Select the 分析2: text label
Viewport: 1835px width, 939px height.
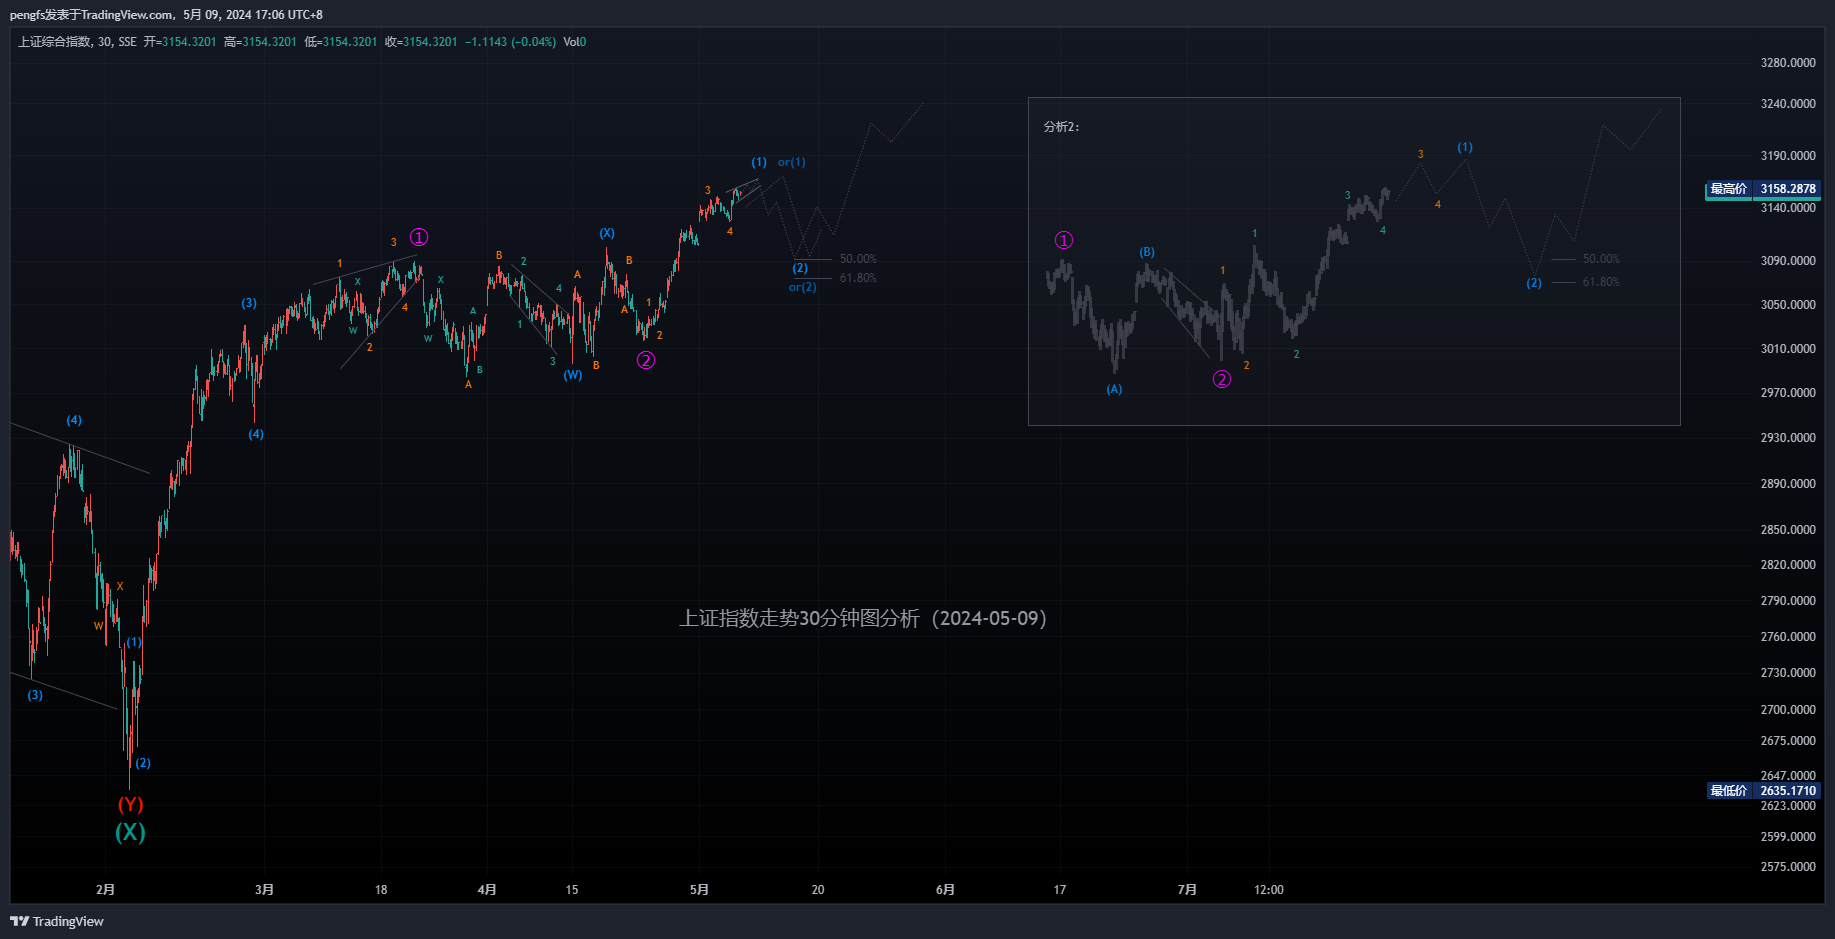click(1061, 127)
